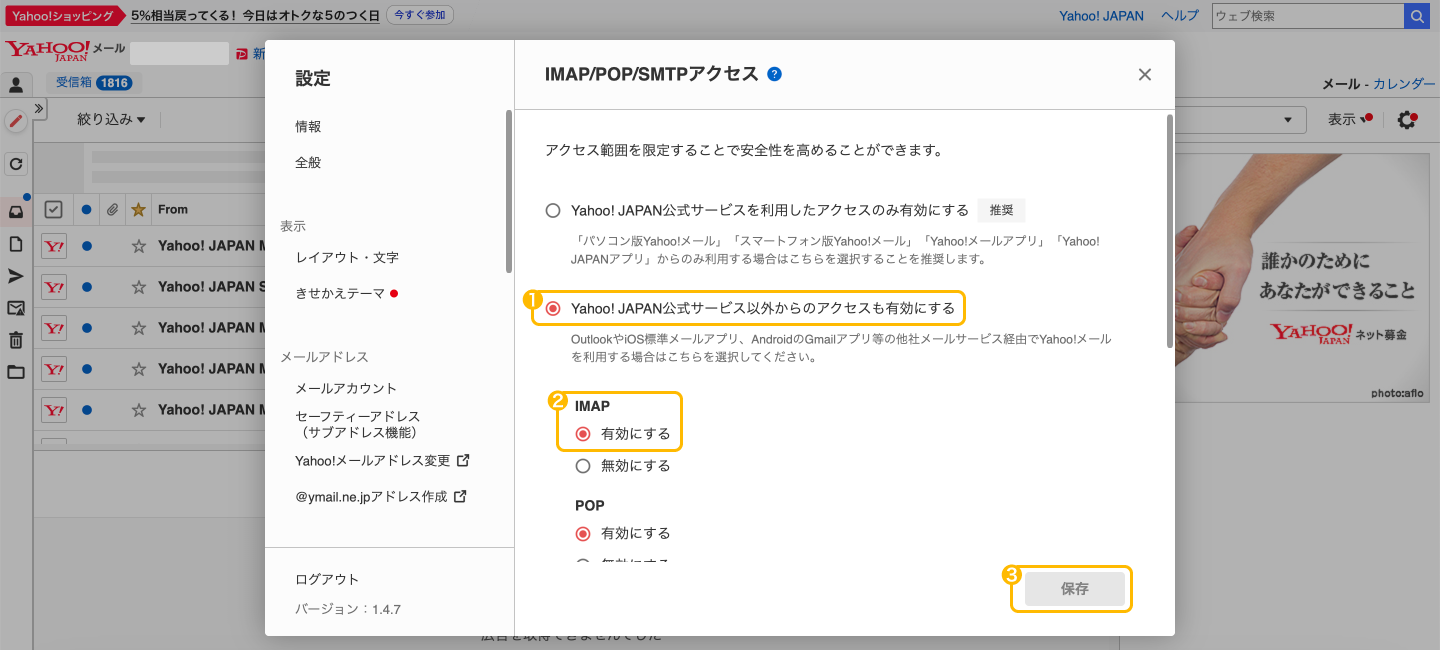Image resolution: width=1440 pixels, height=650 pixels.
Task: Click the PayPay icon near the Yahoo logo
Action: 242,54
